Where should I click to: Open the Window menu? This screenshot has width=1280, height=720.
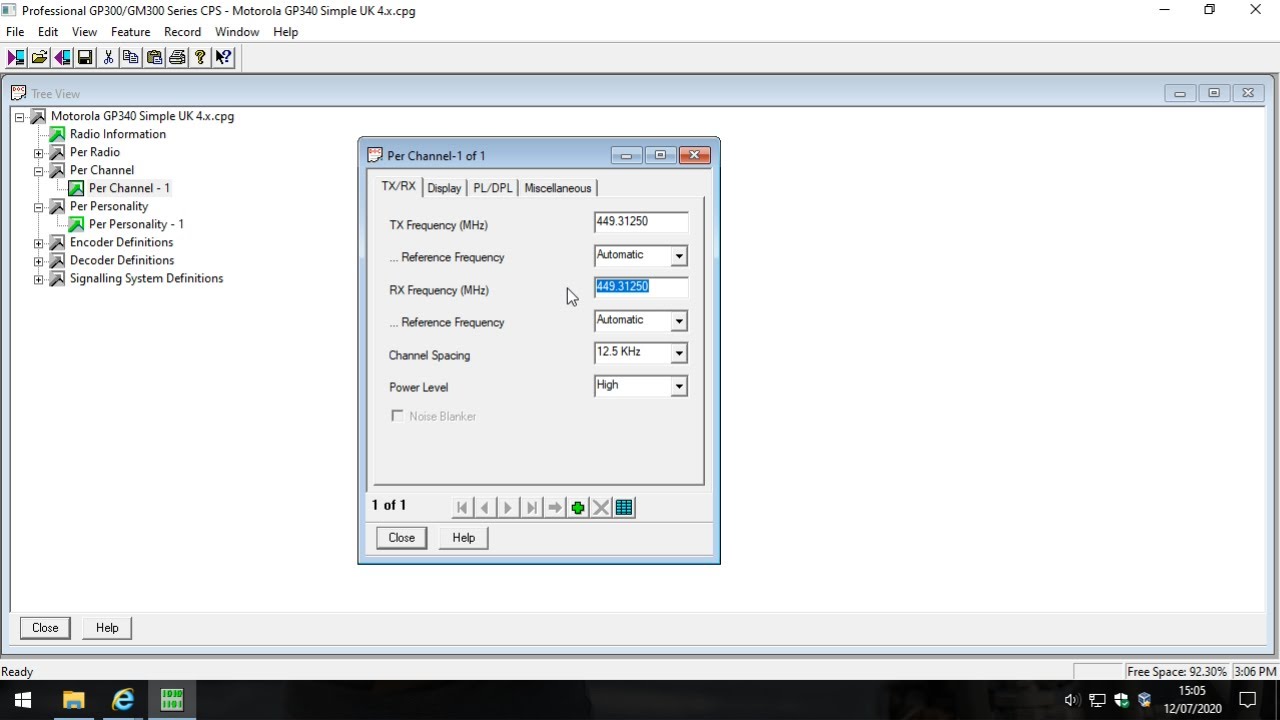237,32
